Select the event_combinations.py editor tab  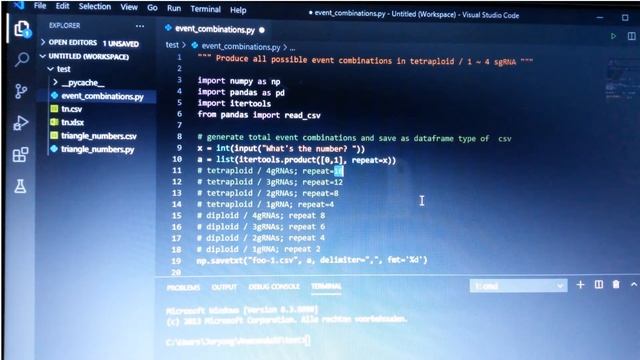pos(214,29)
